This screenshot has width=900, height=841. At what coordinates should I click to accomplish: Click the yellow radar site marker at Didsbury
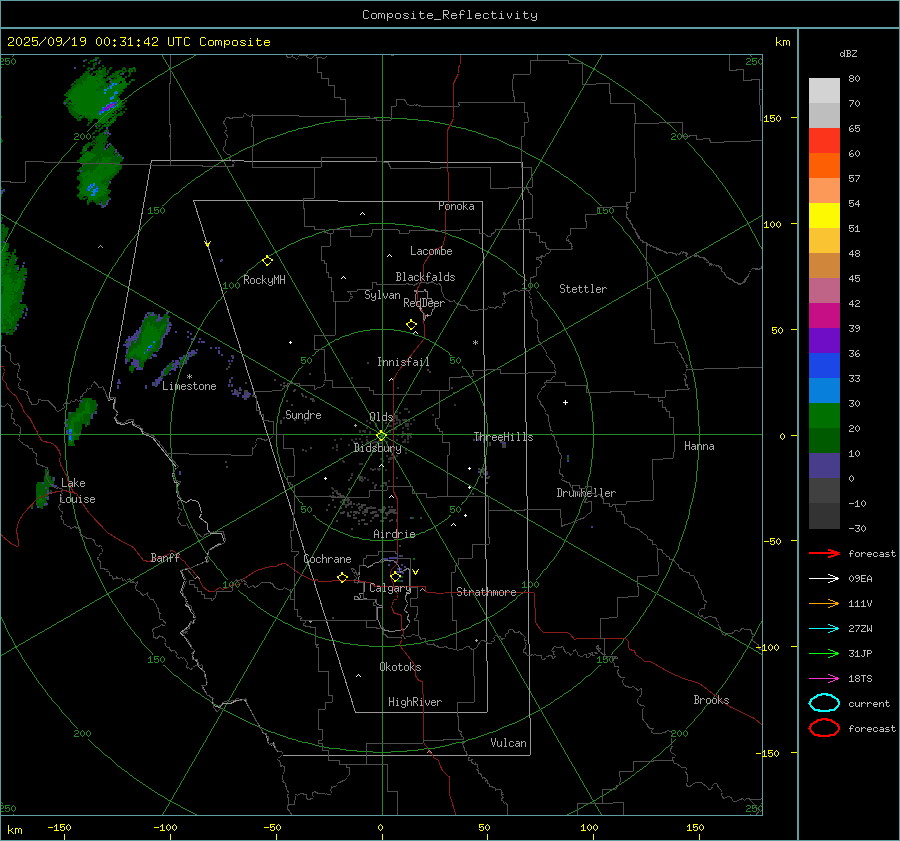(381, 435)
